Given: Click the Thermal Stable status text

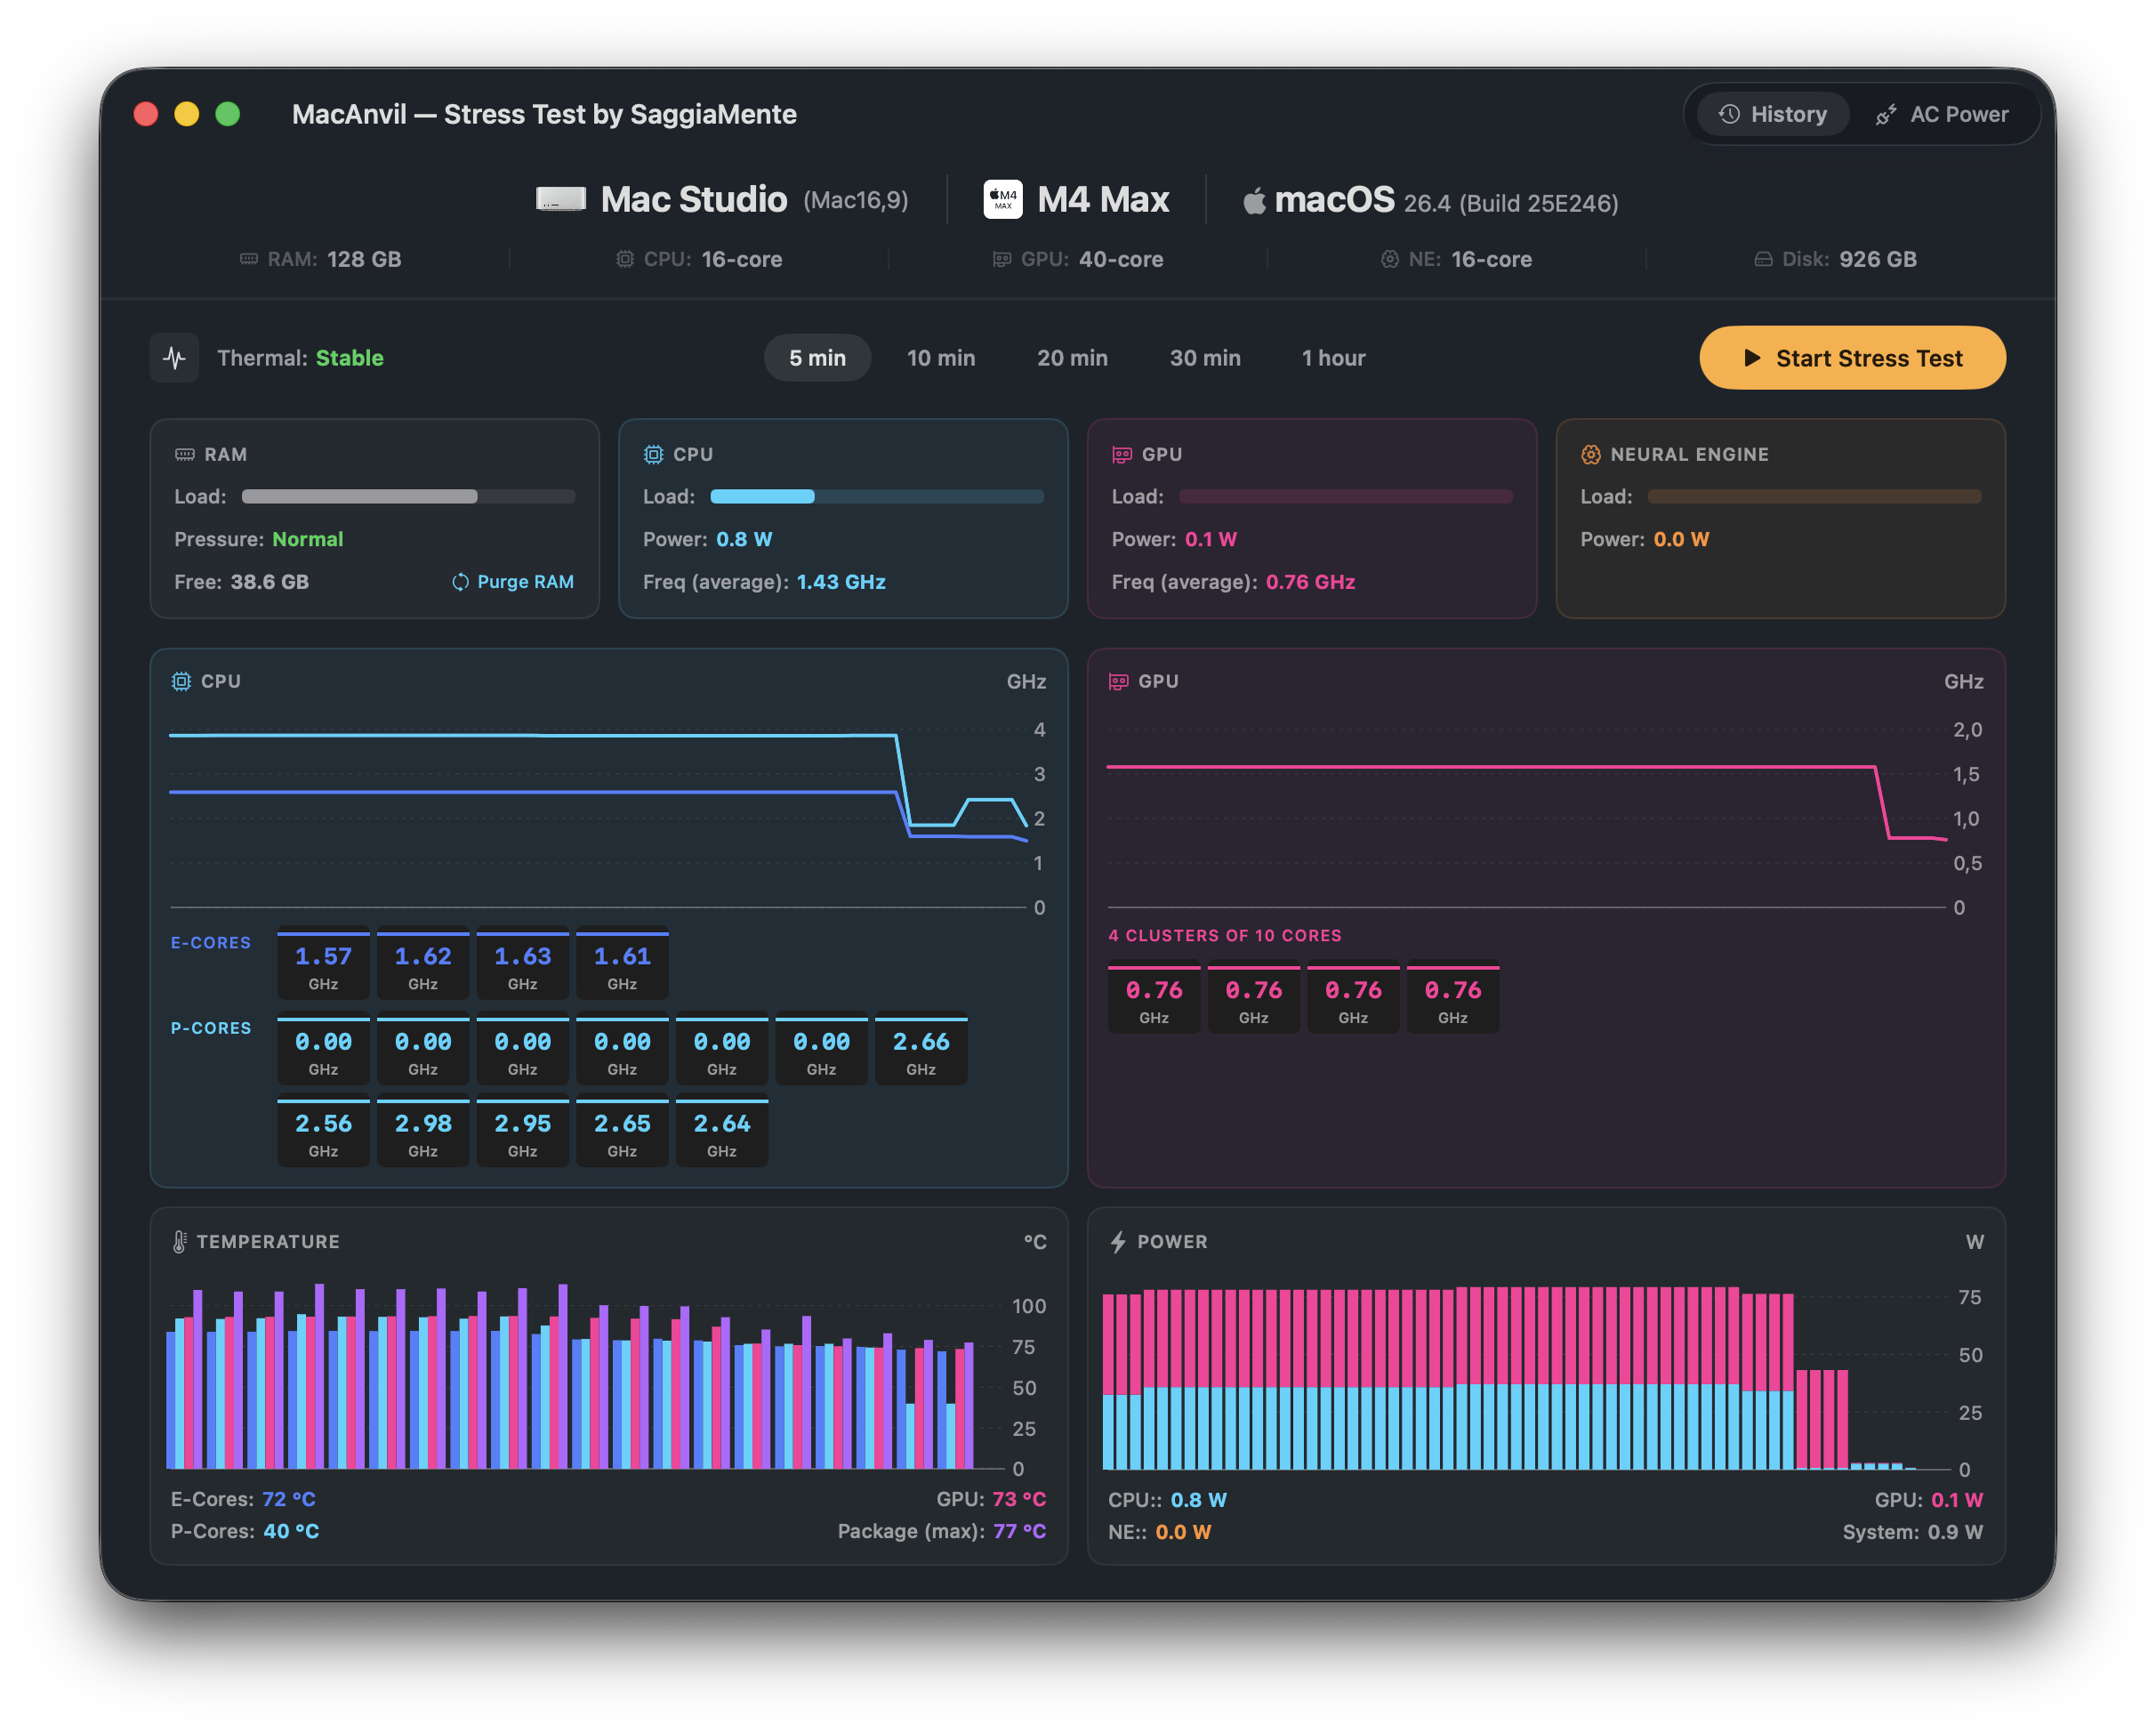Looking at the screenshot, I should pos(300,358).
